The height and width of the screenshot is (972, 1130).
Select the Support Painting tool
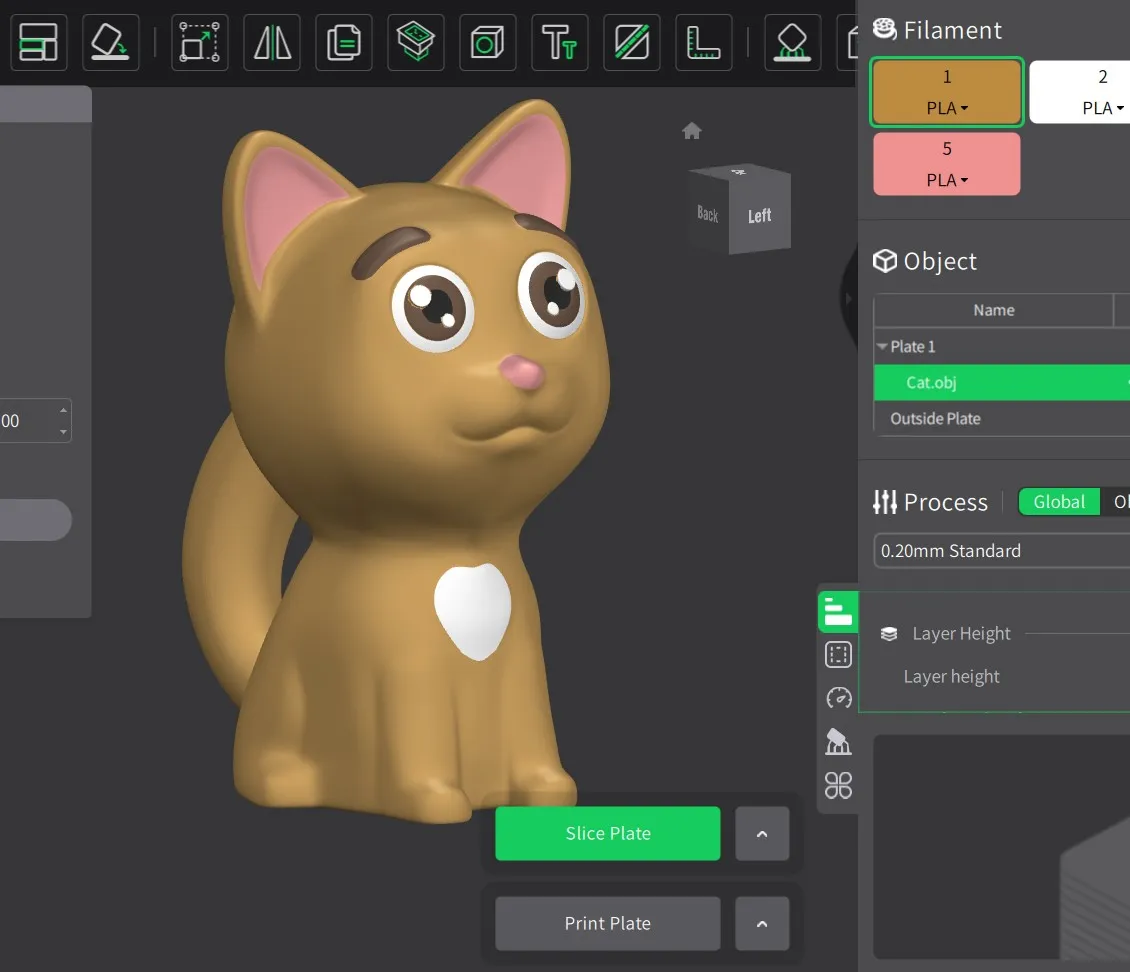click(x=792, y=42)
